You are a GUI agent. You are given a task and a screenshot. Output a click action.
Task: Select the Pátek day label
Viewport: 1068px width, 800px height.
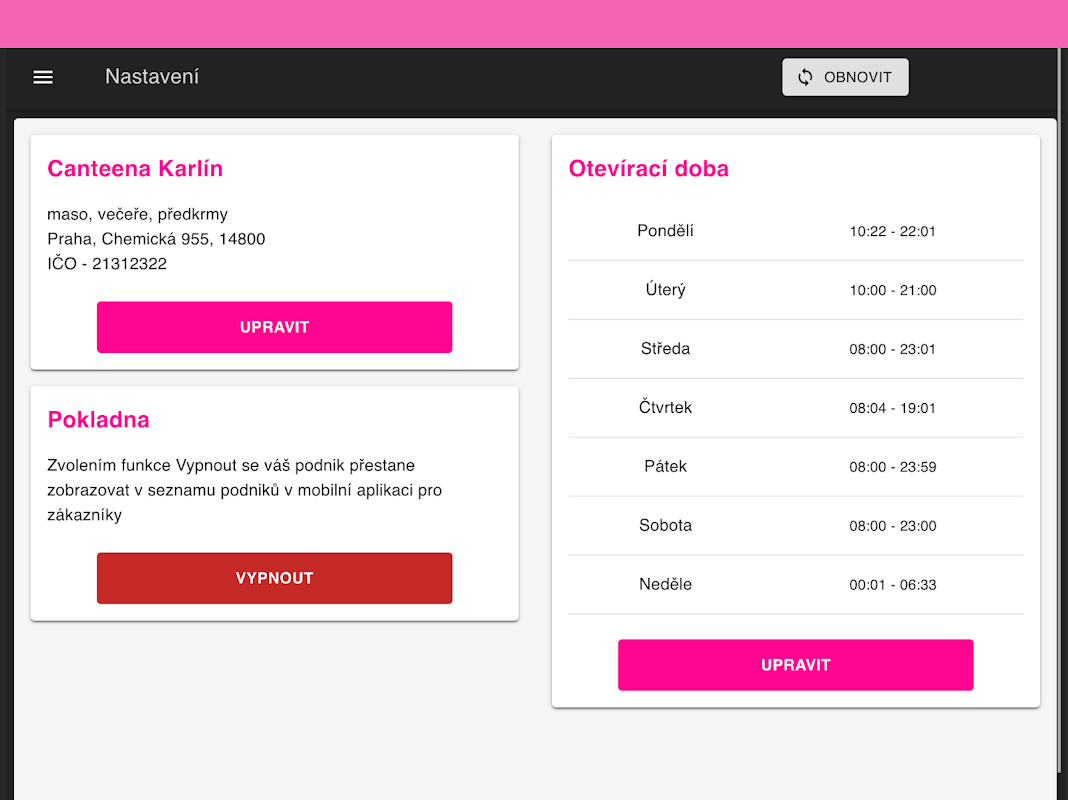[x=665, y=466]
